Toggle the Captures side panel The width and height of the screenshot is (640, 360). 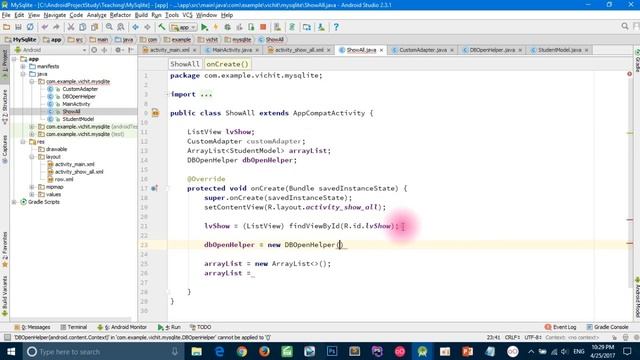coord(5,149)
